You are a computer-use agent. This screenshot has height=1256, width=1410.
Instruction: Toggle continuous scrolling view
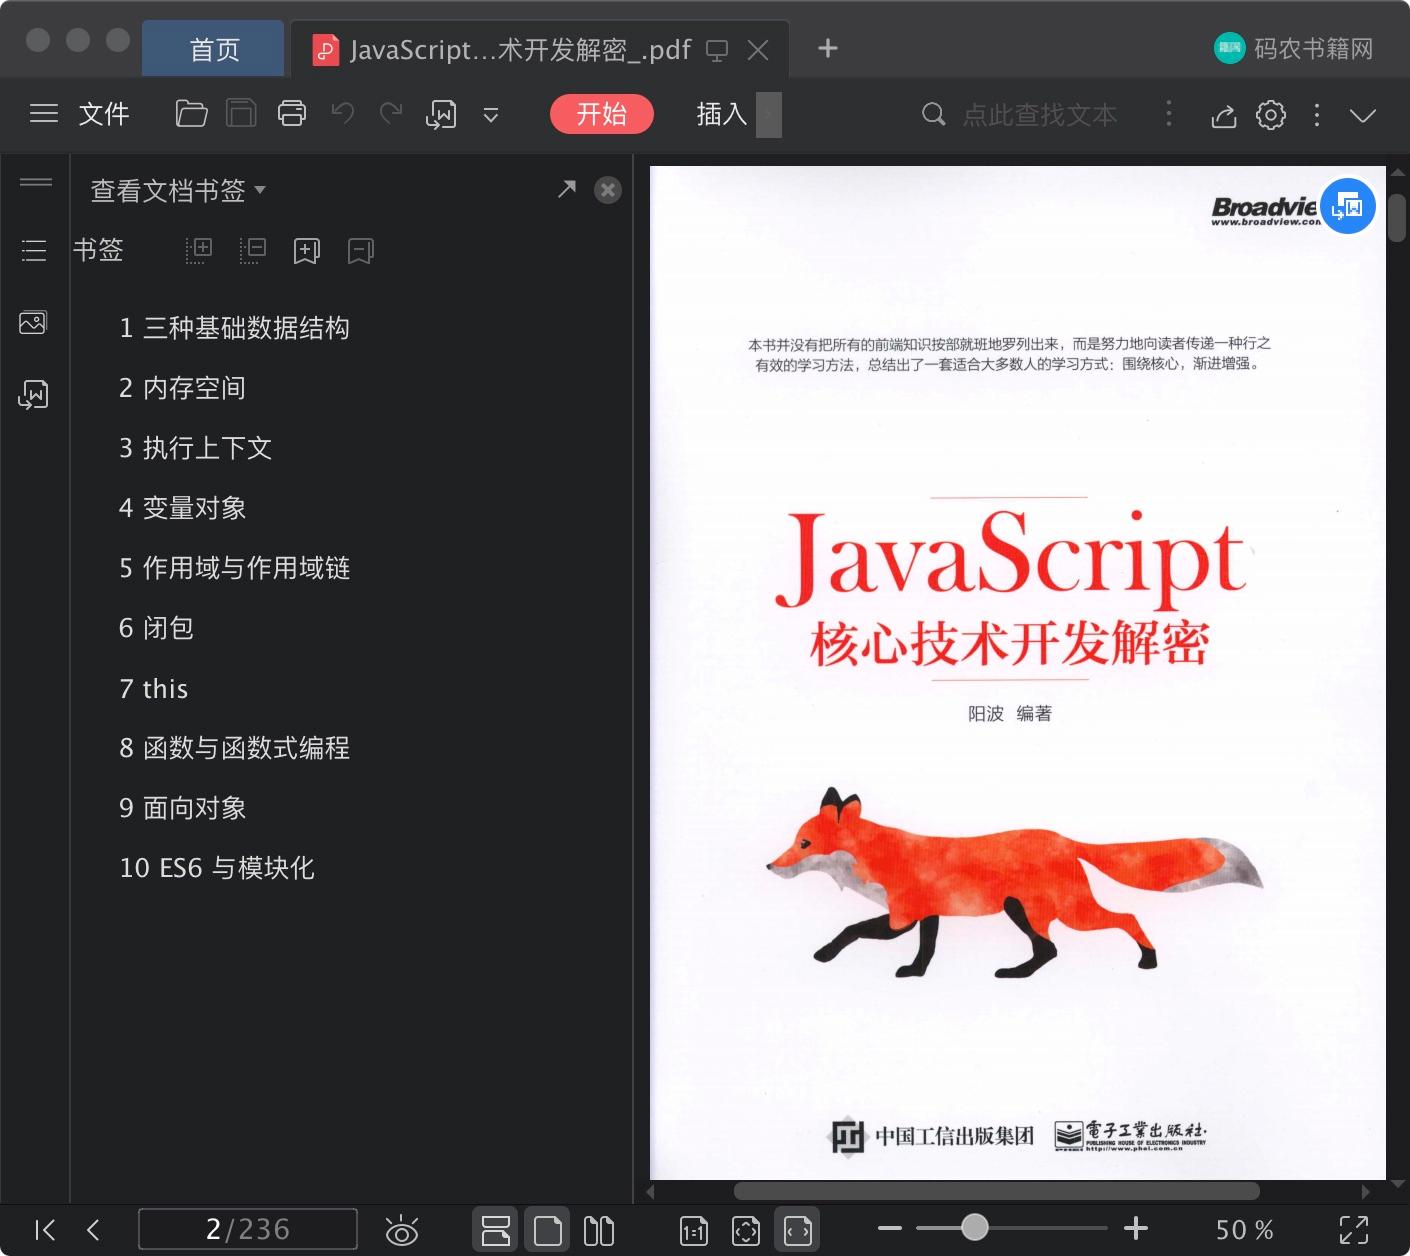tap(495, 1230)
